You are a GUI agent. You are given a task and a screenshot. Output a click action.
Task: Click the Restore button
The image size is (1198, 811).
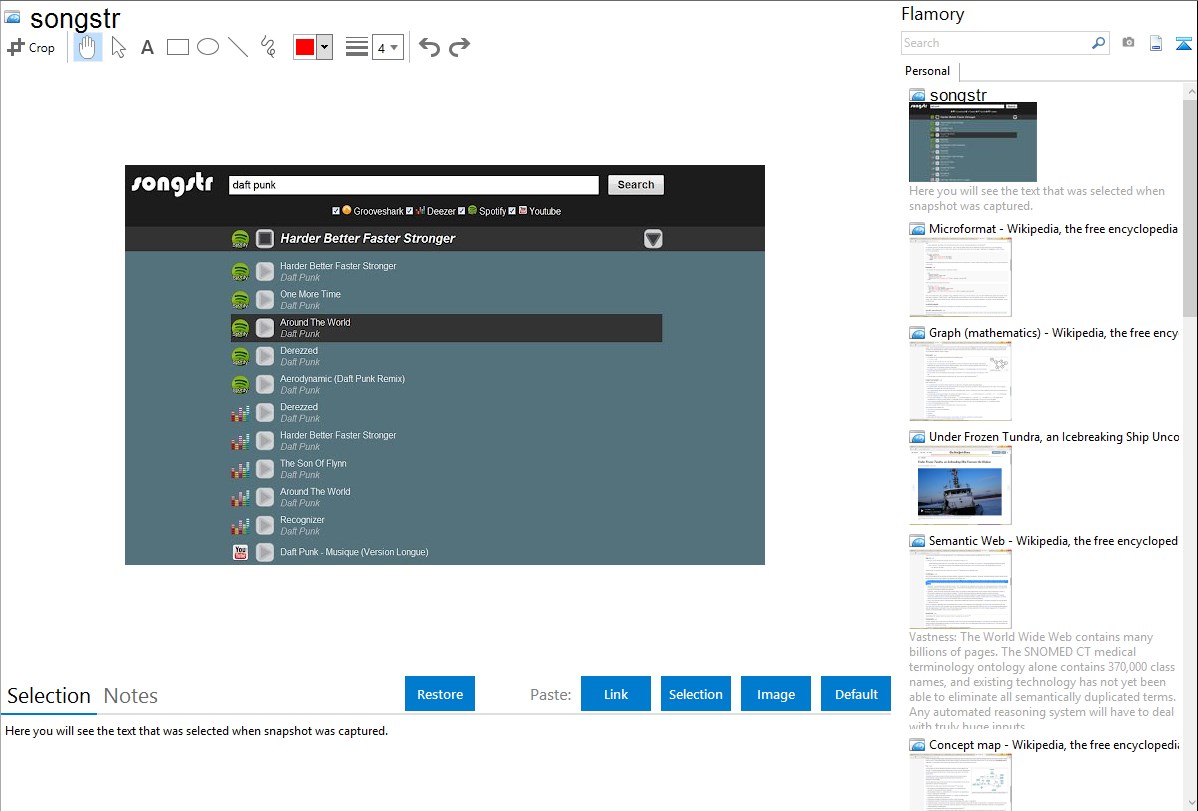pyautogui.click(x=440, y=694)
